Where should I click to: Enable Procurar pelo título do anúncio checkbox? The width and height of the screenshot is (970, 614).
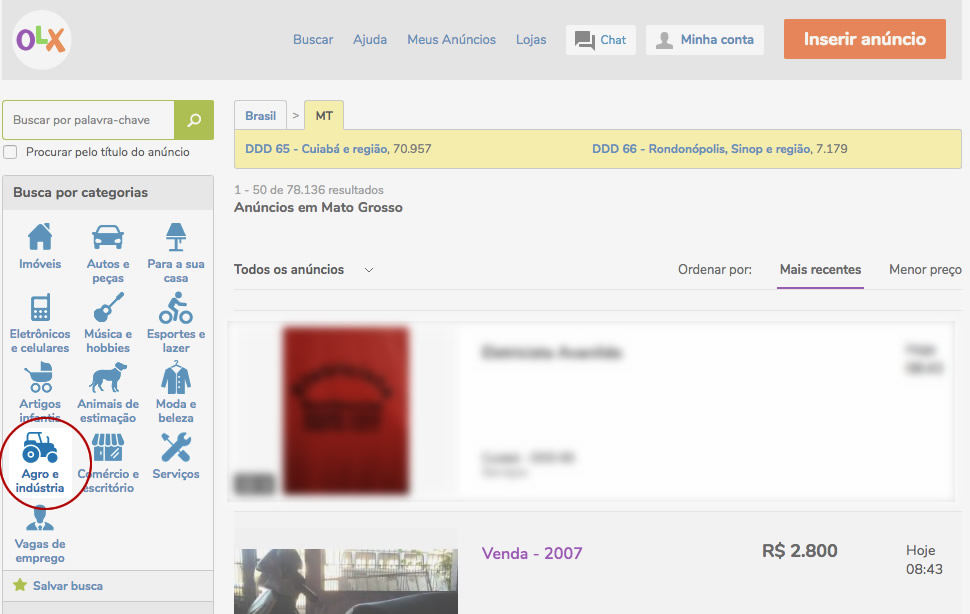tap(11, 152)
